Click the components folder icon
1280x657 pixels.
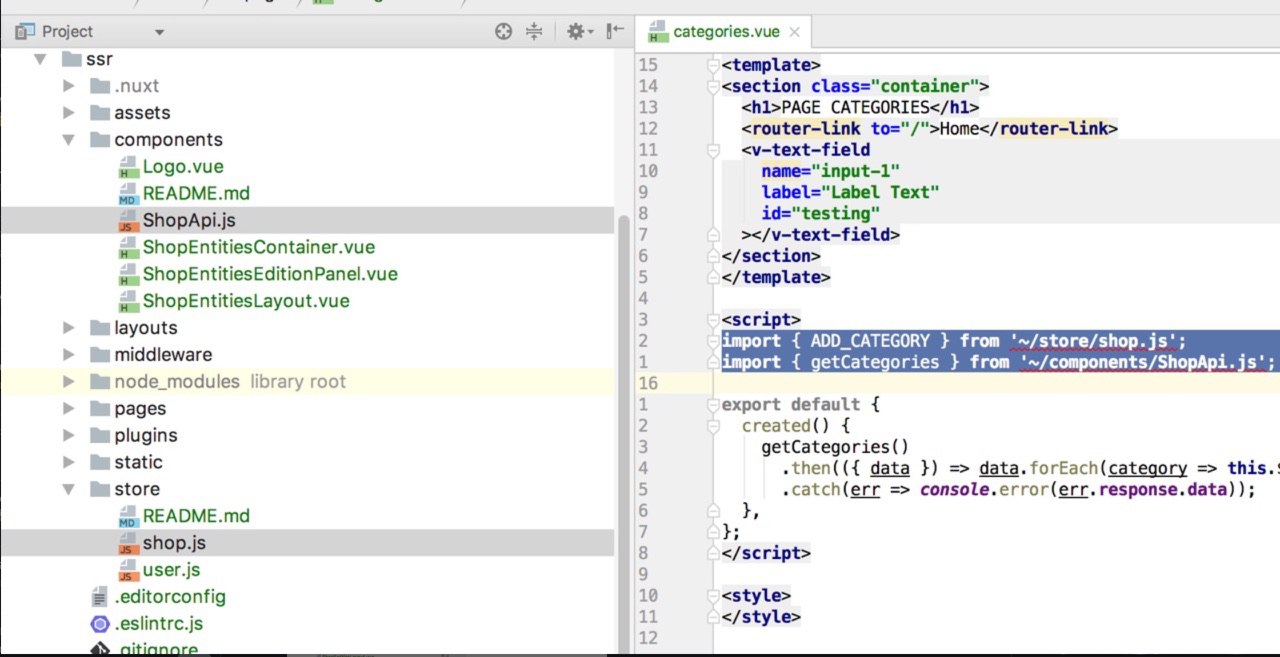click(99, 140)
